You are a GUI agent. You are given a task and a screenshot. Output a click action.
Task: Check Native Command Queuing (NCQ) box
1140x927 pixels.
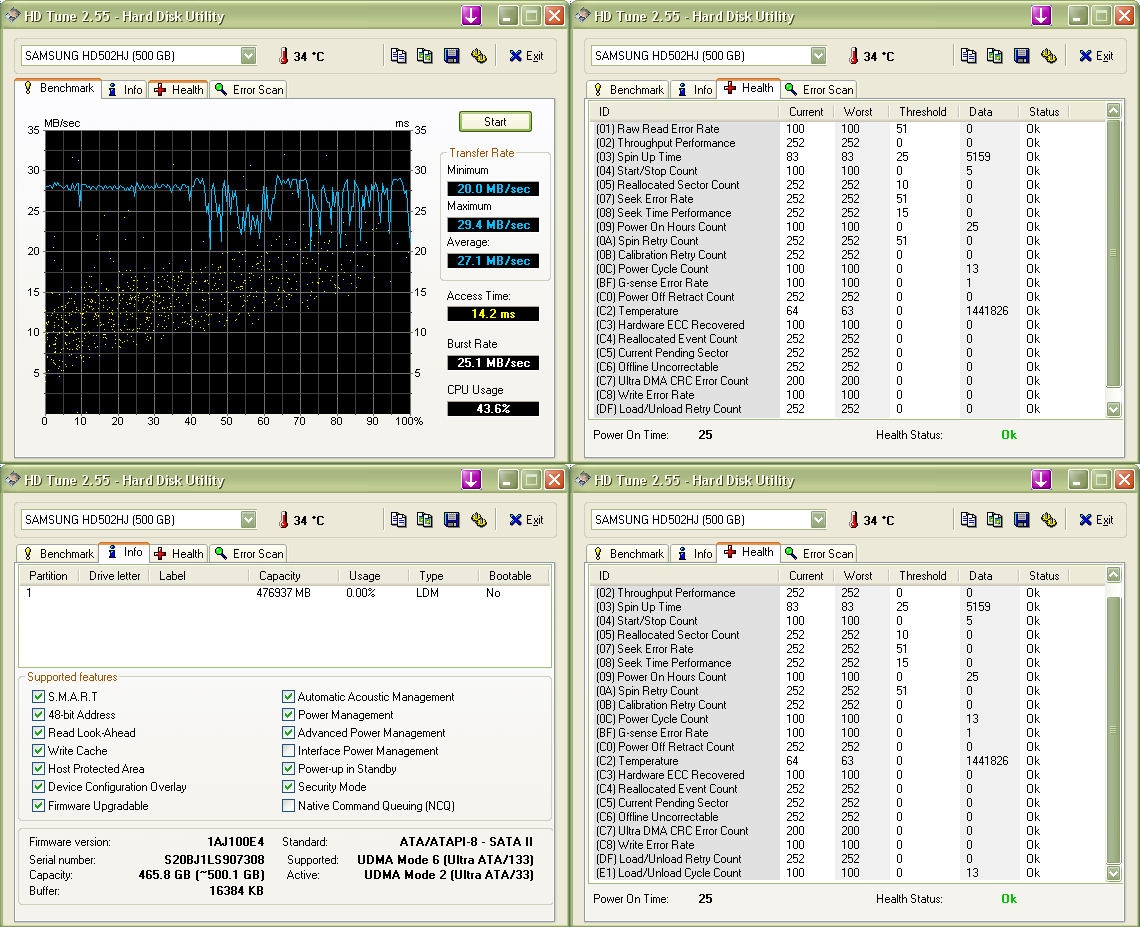[289, 806]
